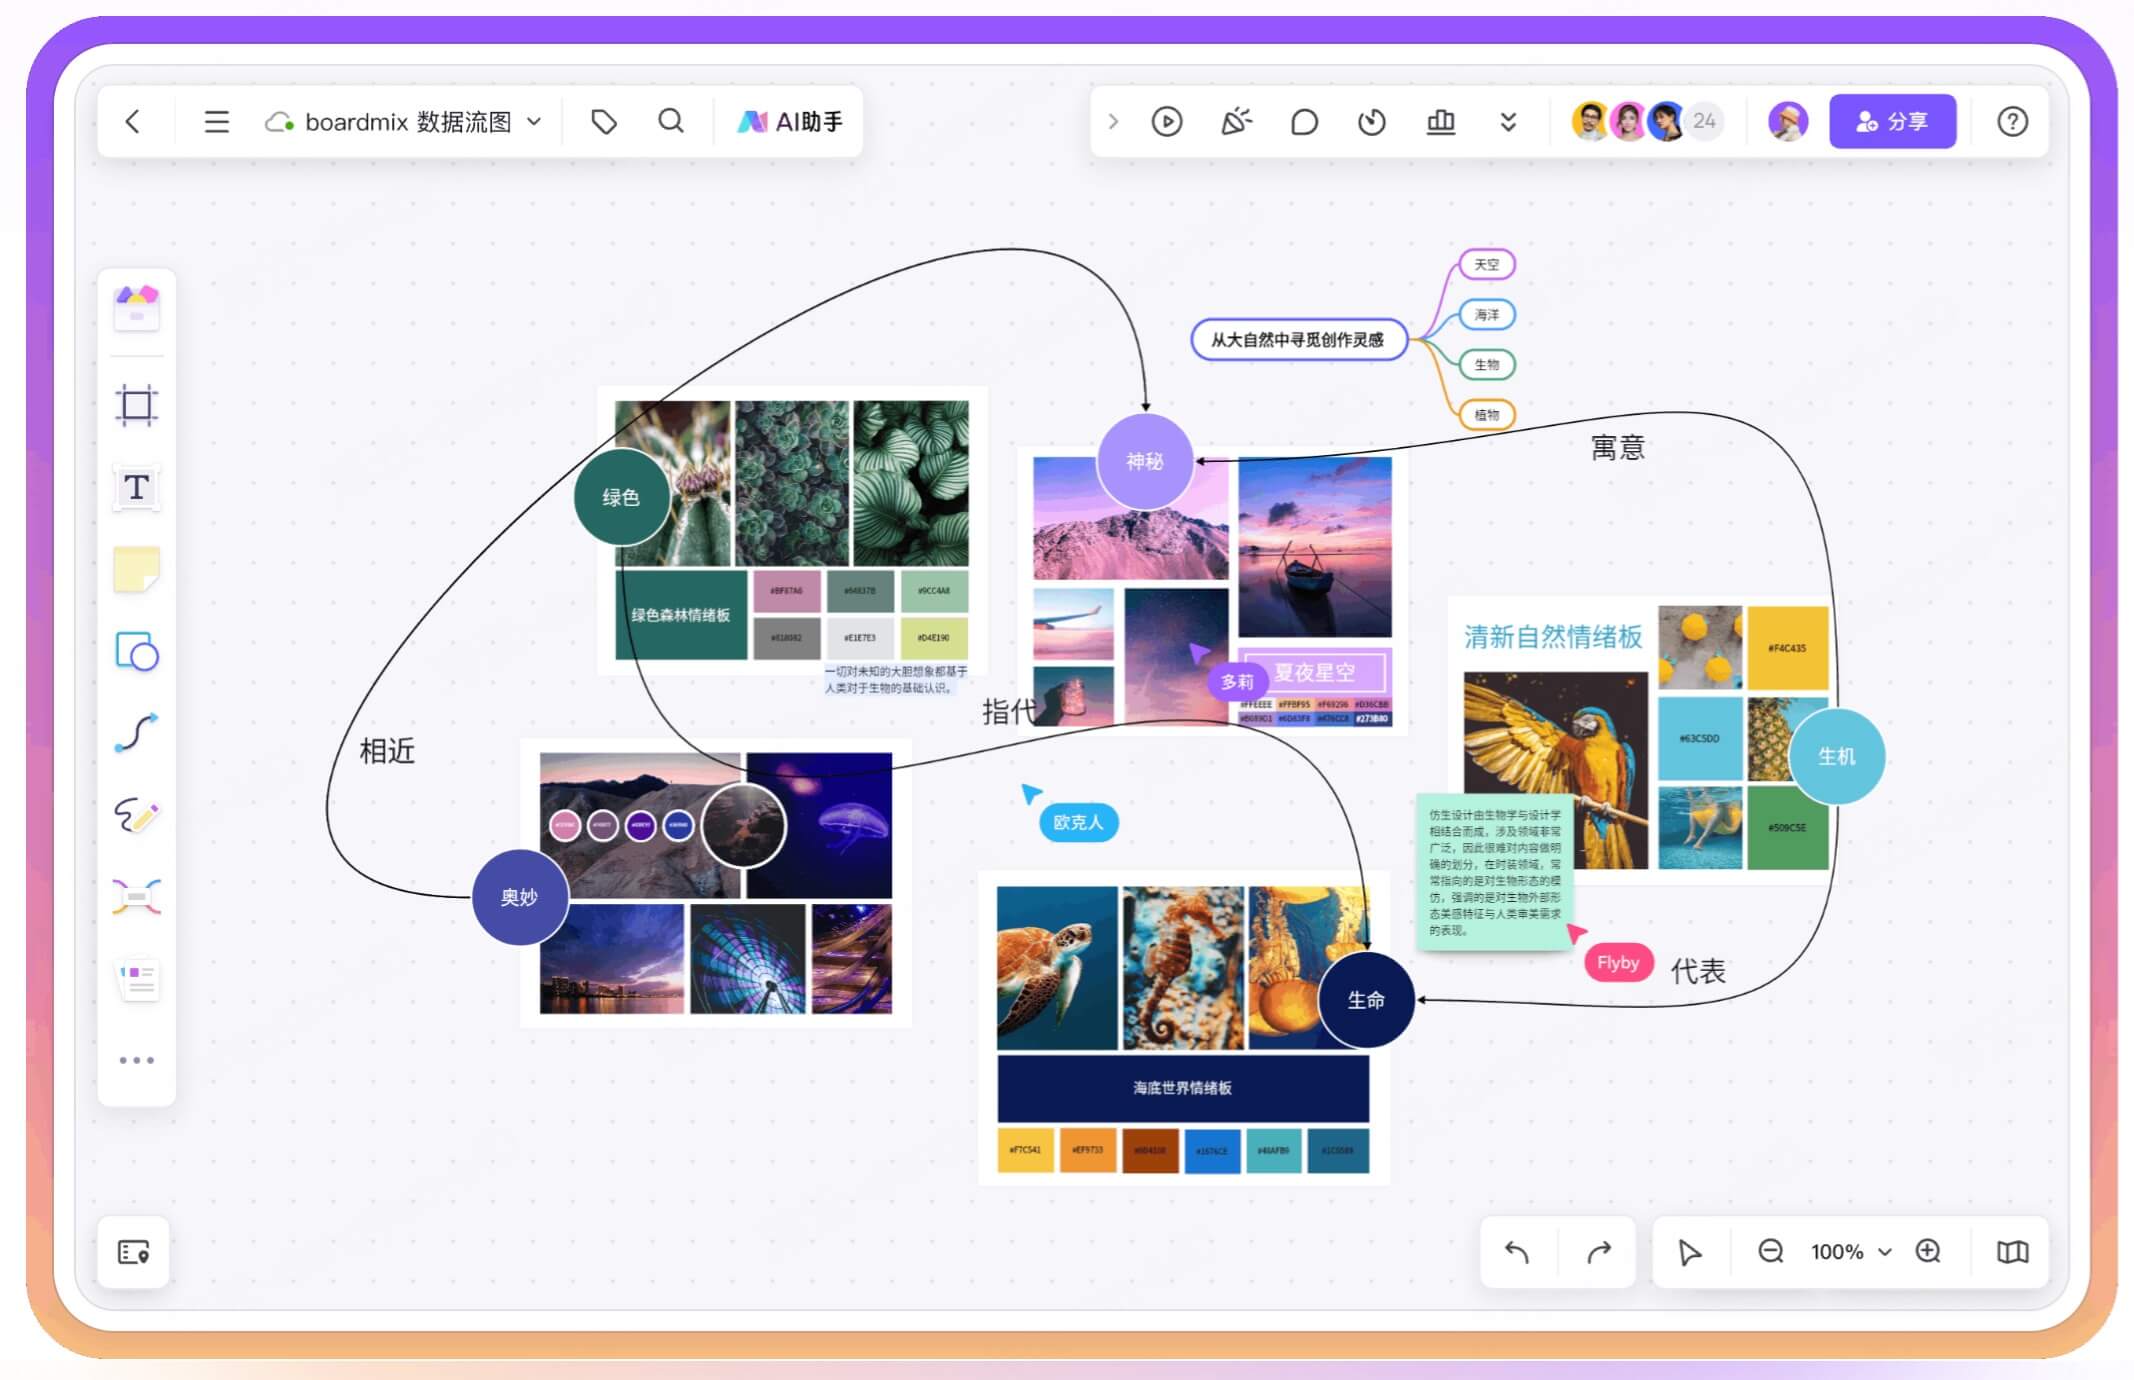Select the 绿色 green circle node
The height and width of the screenshot is (1380, 2134).
[x=621, y=497]
